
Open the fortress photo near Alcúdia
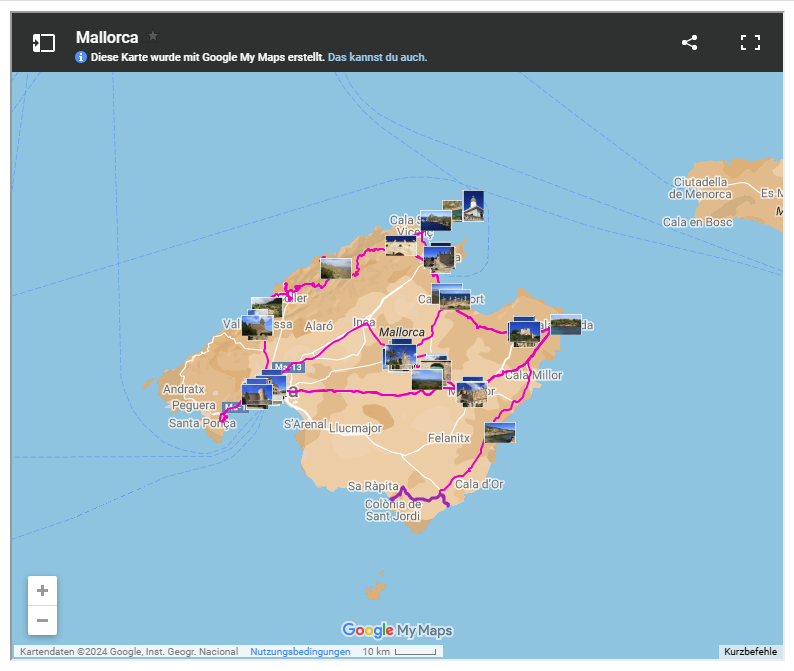439,259
